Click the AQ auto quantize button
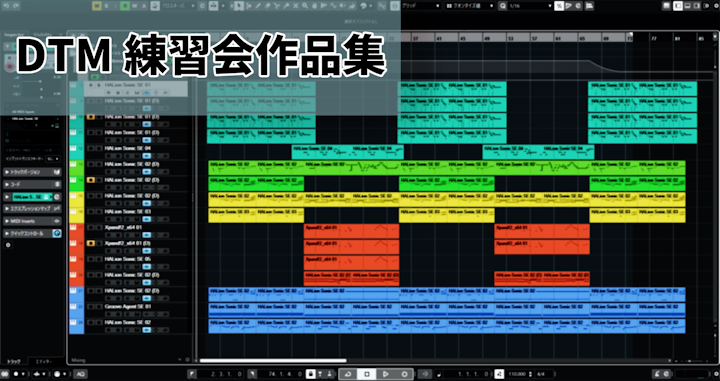 [x=80, y=374]
